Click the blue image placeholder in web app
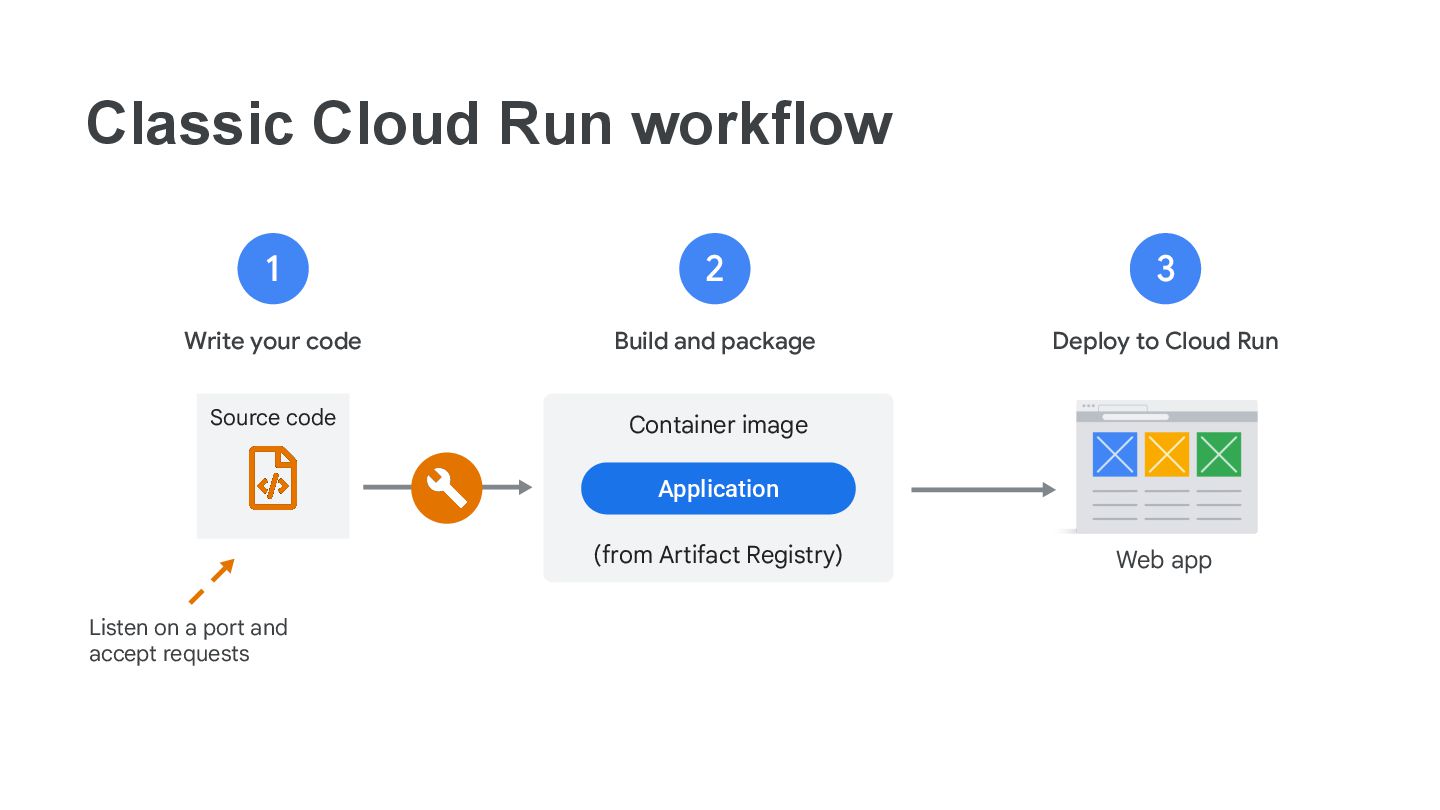Screen dimensions: 1440x810 pyautogui.click(x=1115, y=454)
